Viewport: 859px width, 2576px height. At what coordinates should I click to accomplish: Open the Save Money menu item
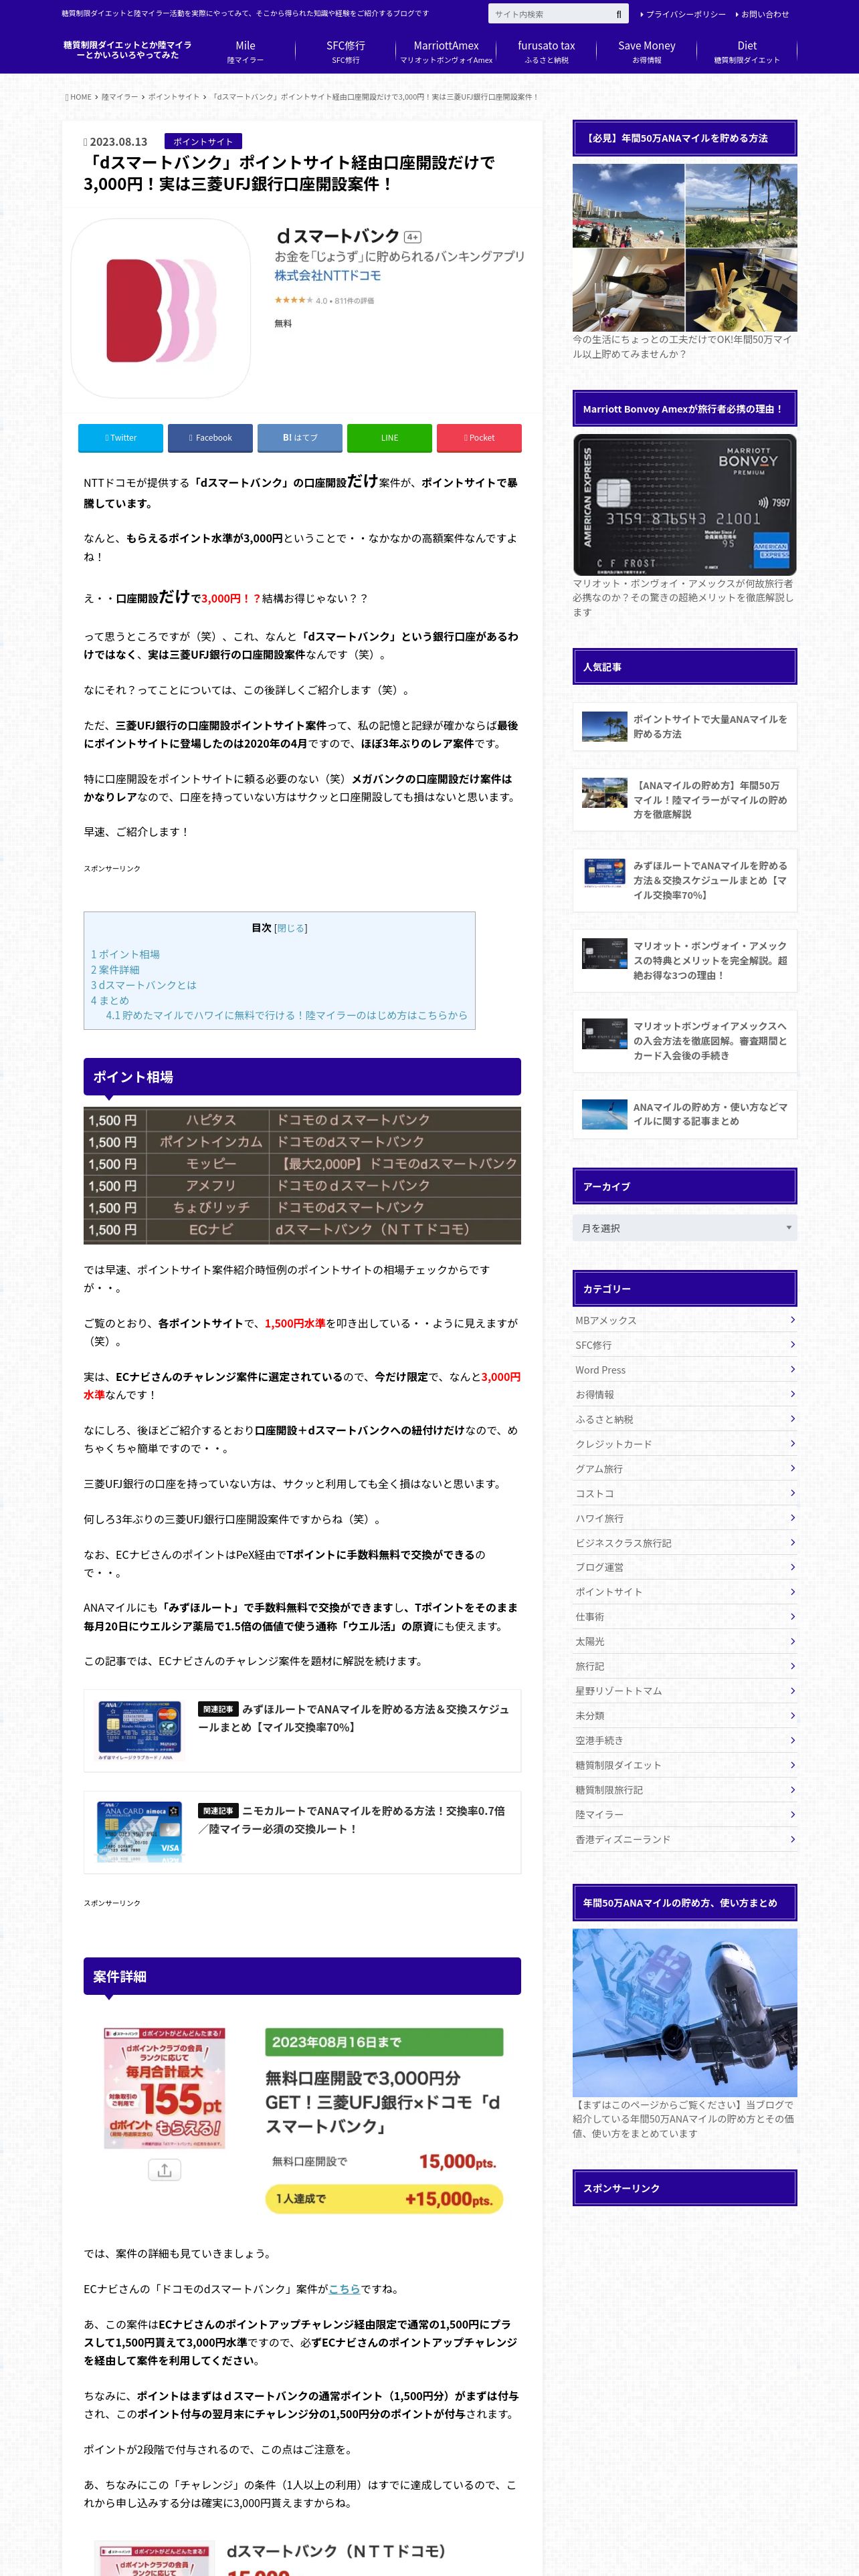[x=647, y=52]
